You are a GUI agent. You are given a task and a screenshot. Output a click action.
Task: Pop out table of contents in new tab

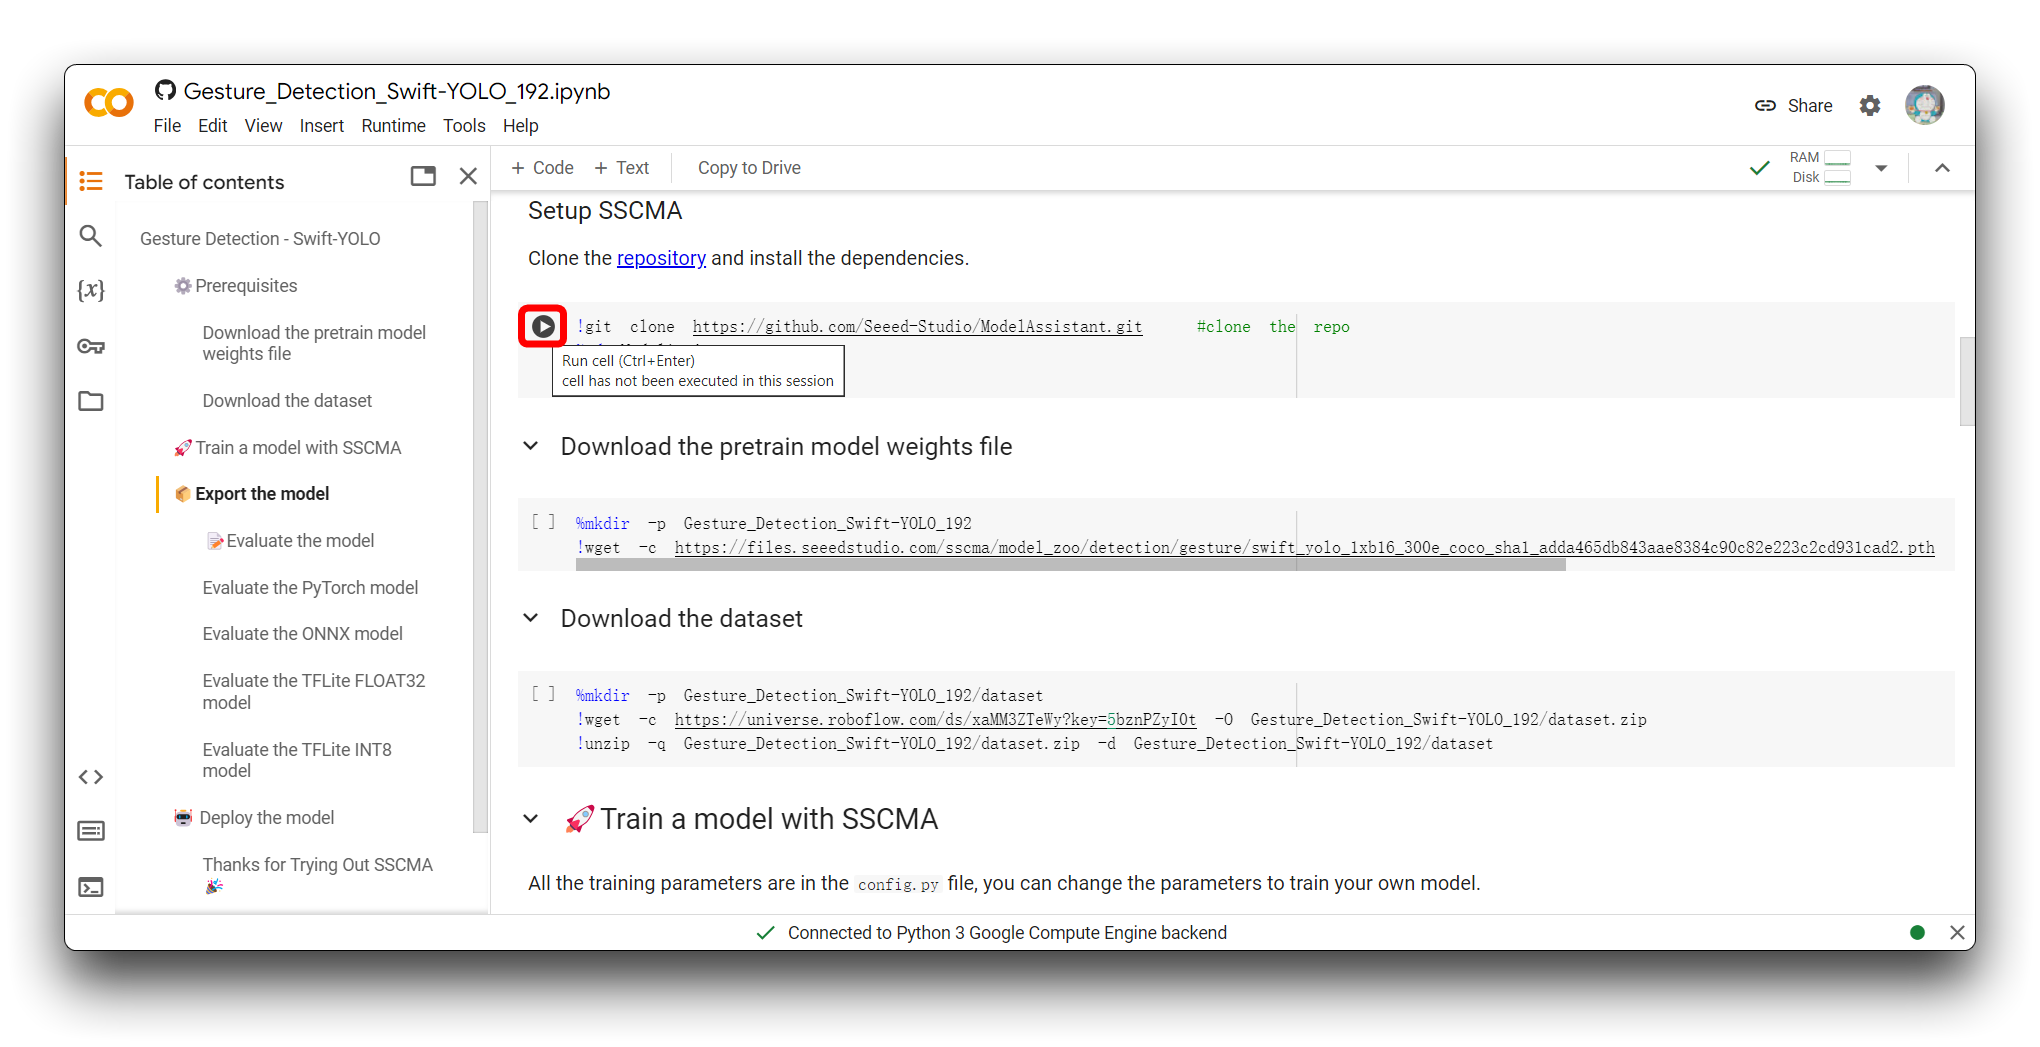pos(423,177)
